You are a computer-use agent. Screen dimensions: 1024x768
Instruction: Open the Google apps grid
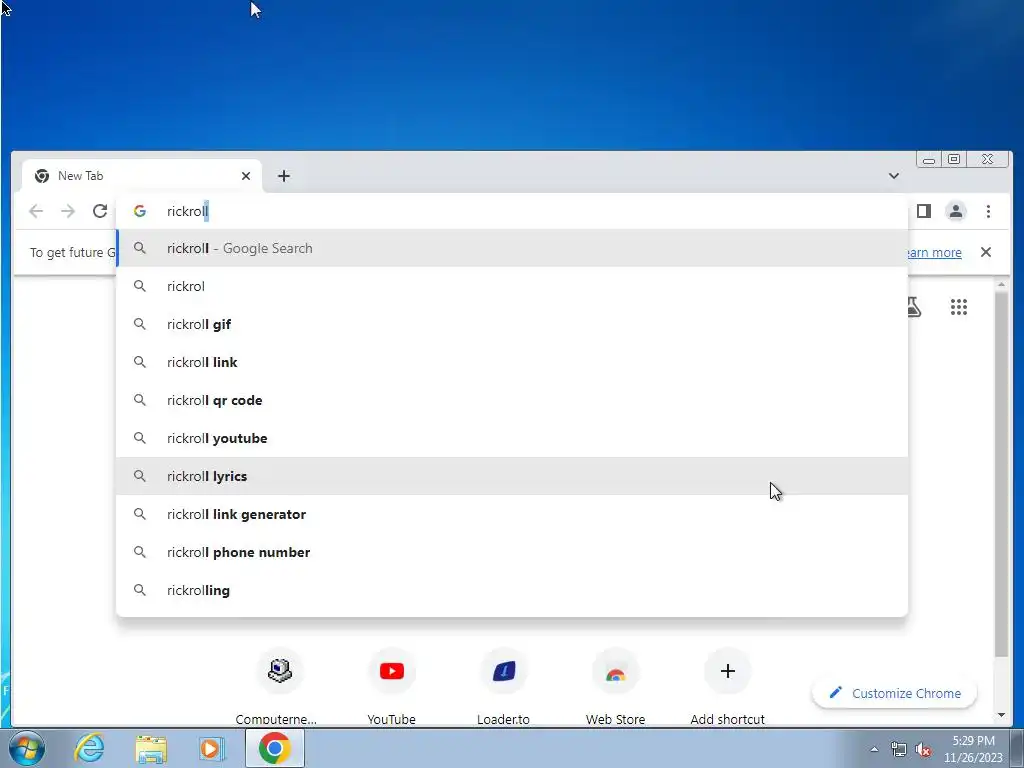959,307
